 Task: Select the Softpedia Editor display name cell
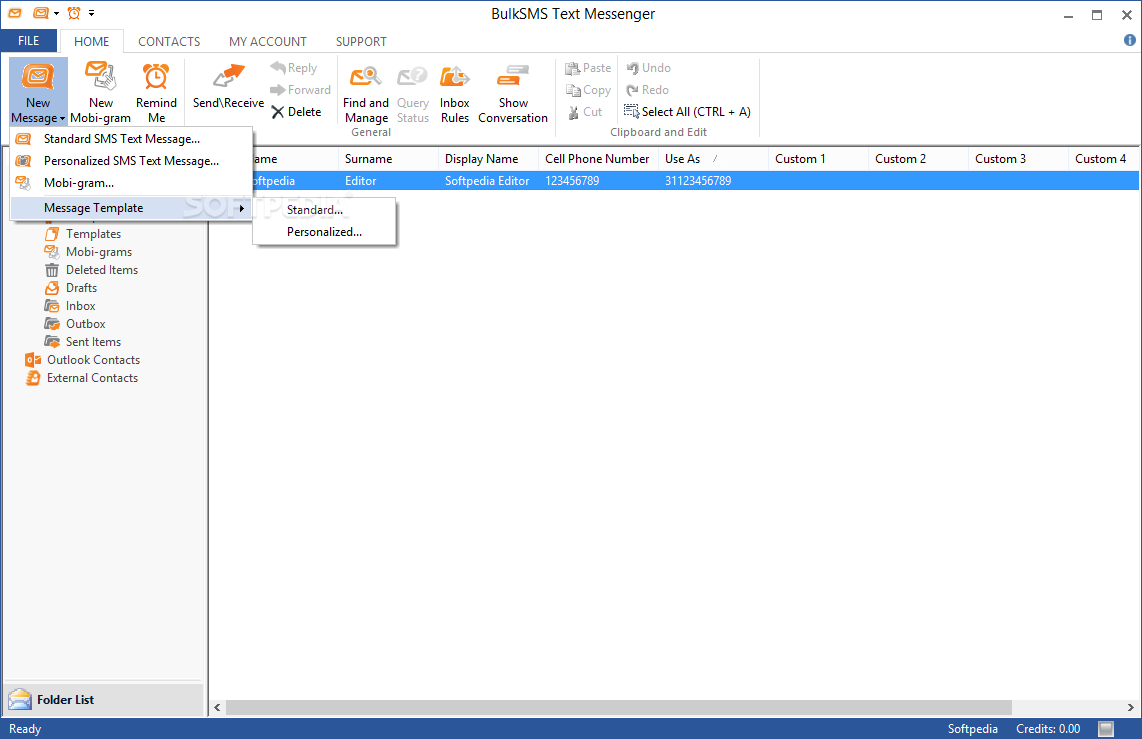pos(487,181)
